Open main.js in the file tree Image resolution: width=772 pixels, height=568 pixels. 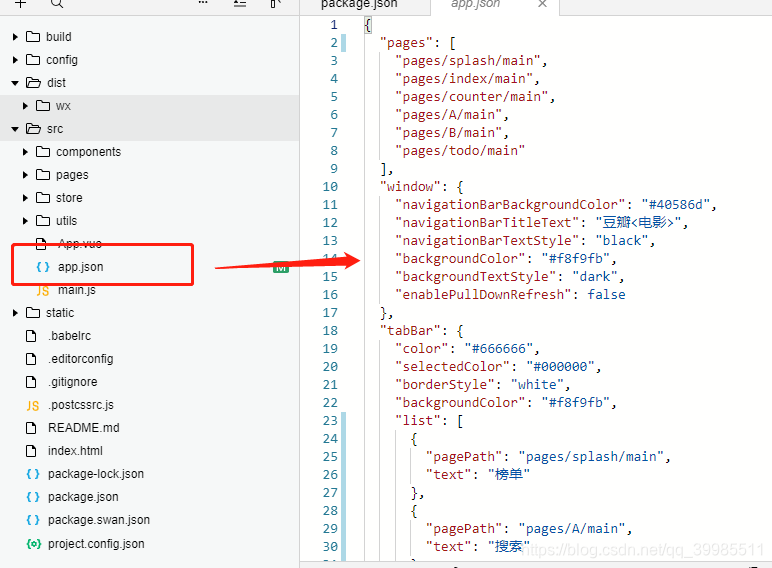click(x=77, y=290)
